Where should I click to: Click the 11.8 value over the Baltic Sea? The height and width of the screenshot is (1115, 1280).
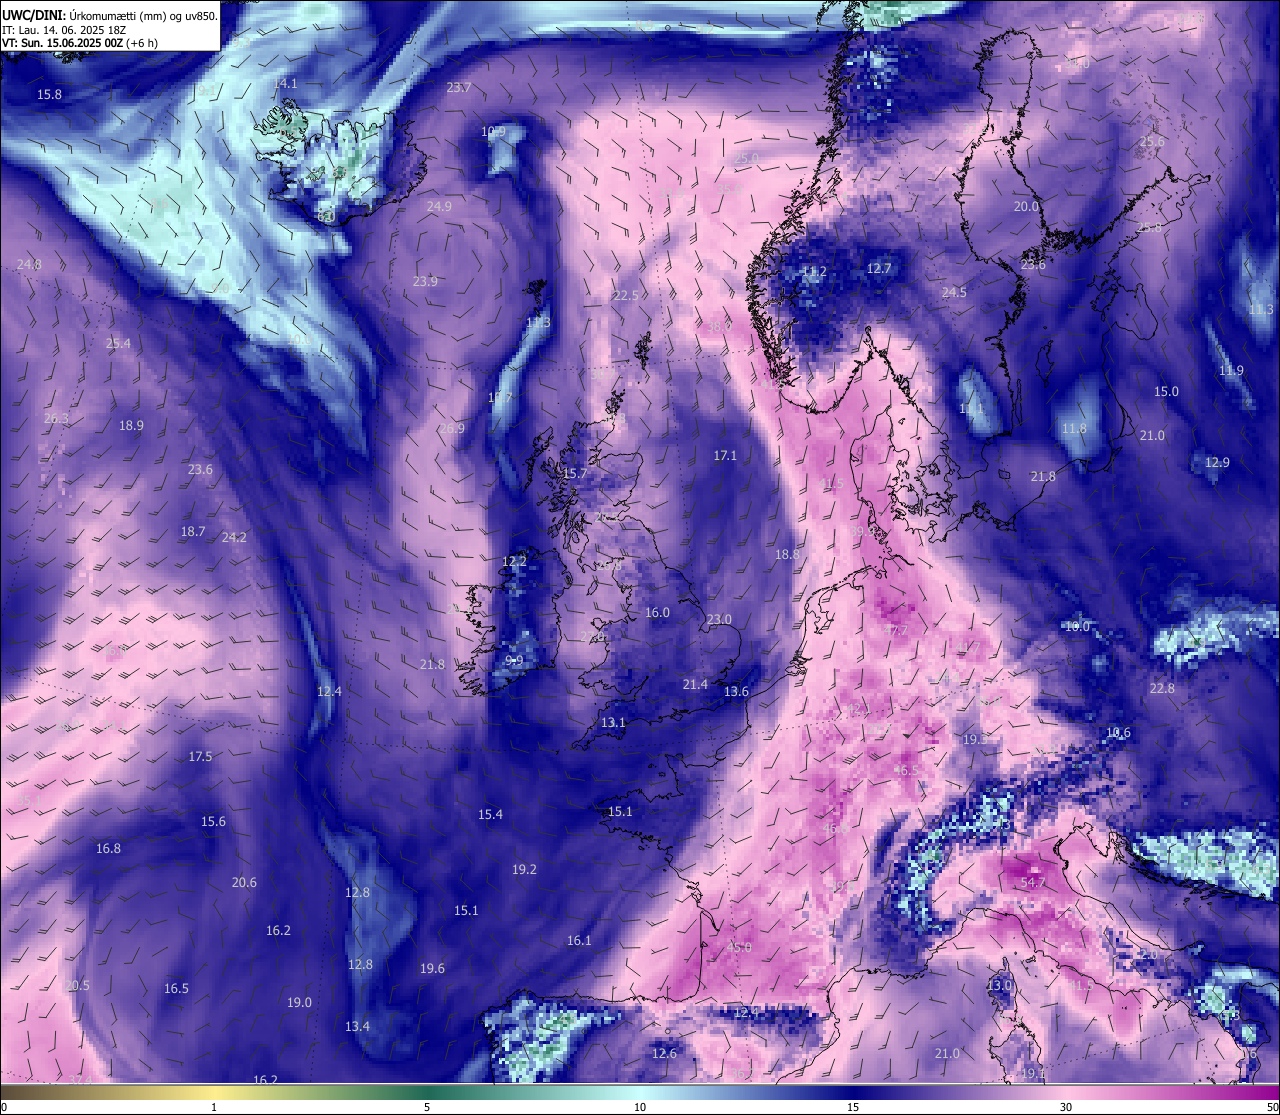(1074, 429)
